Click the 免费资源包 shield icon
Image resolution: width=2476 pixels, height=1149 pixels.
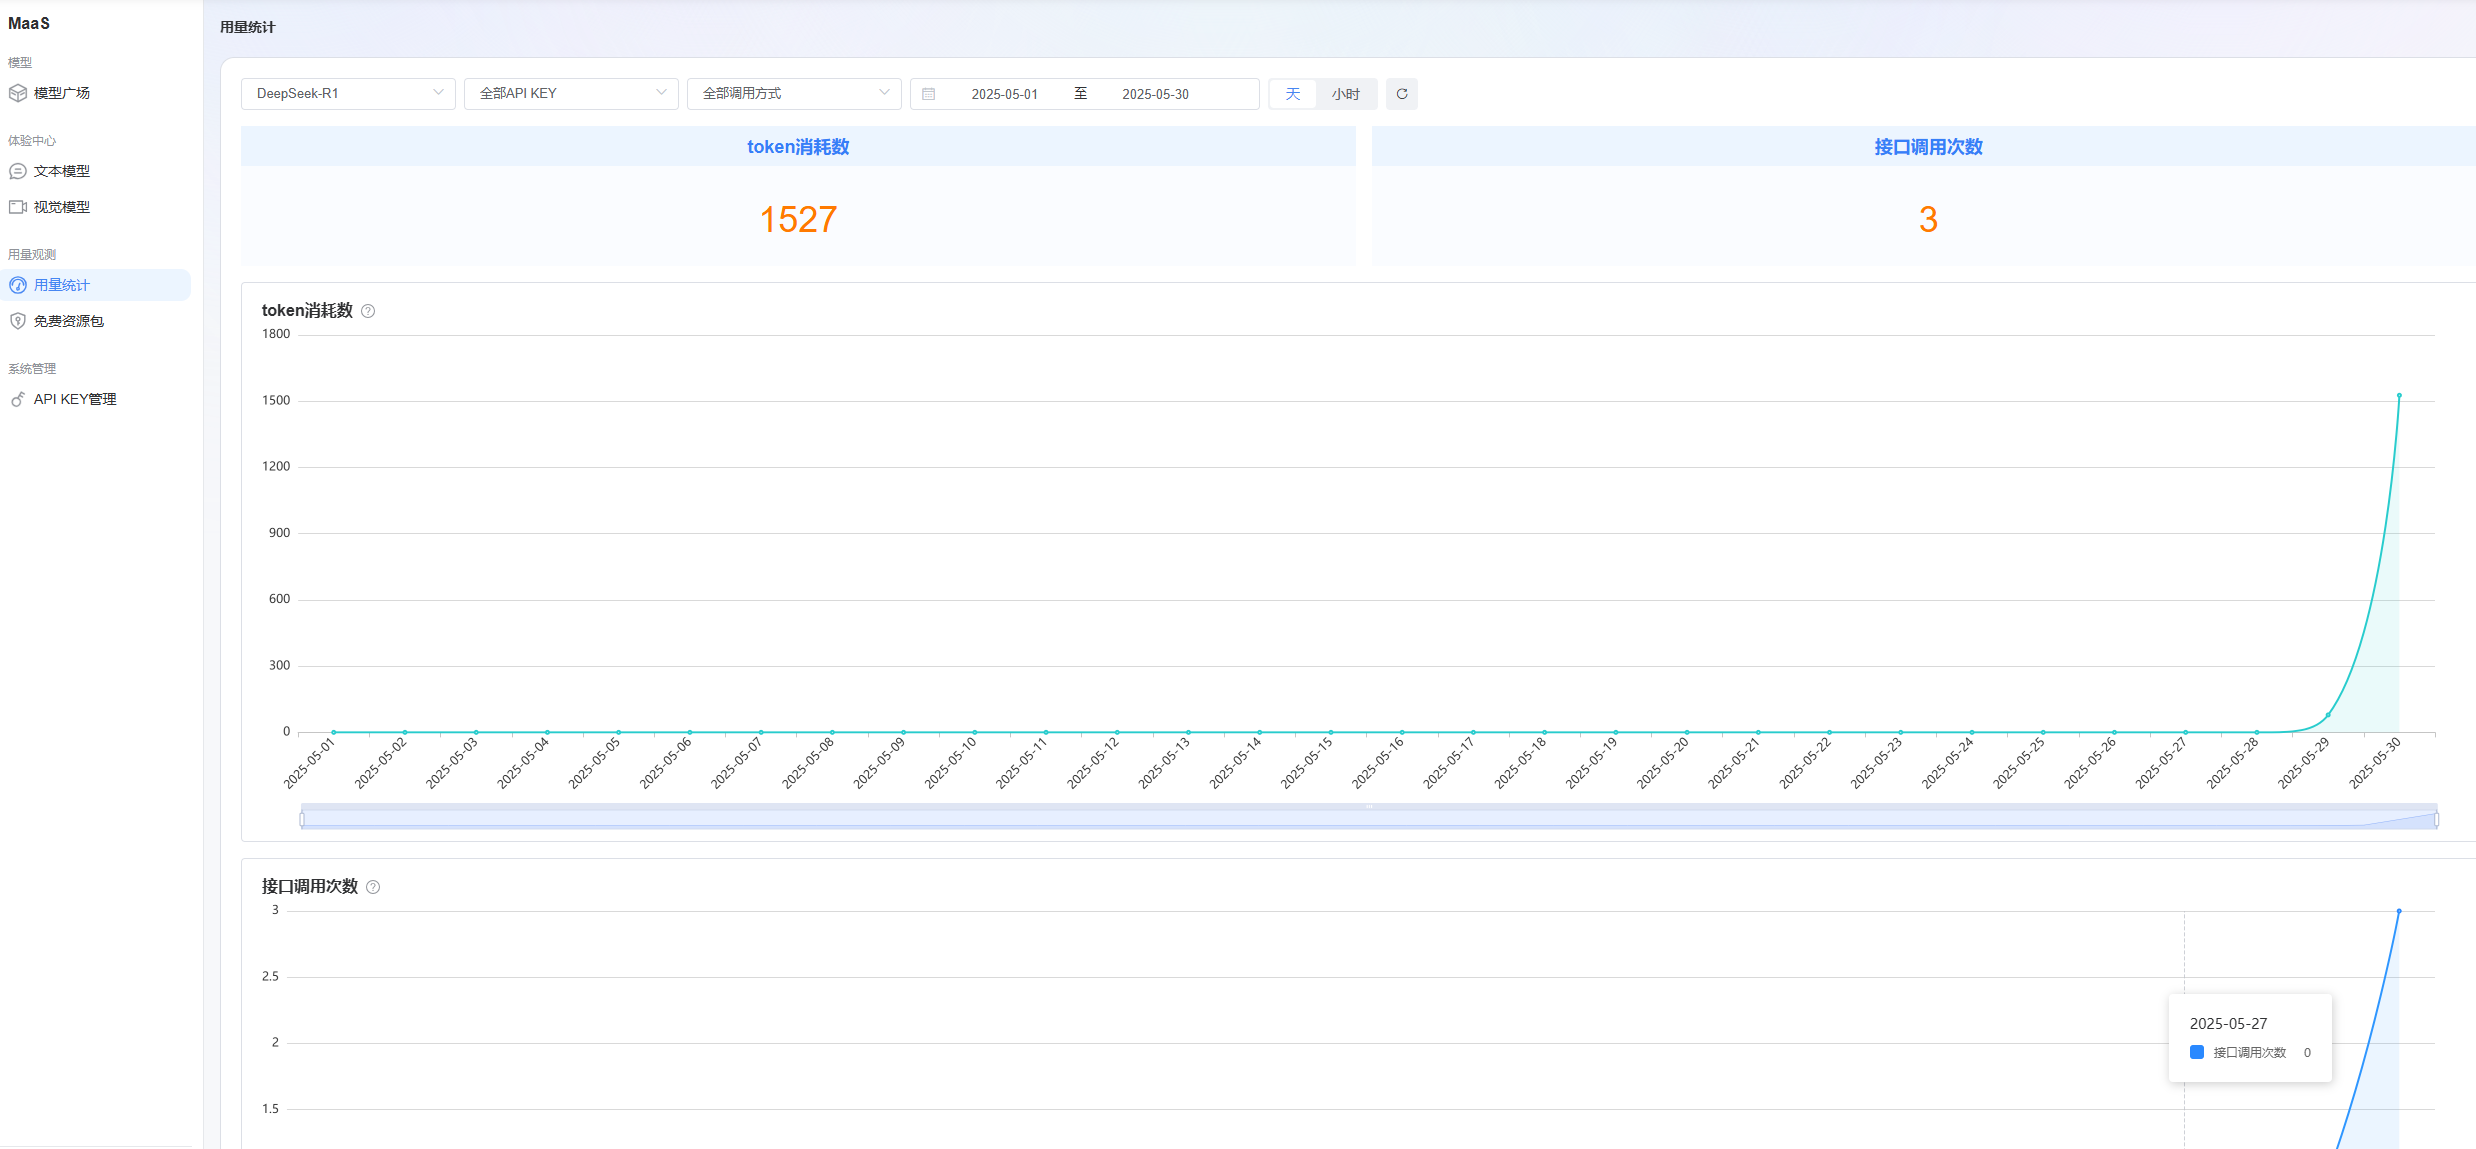pyautogui.click(x=17, y=321)
